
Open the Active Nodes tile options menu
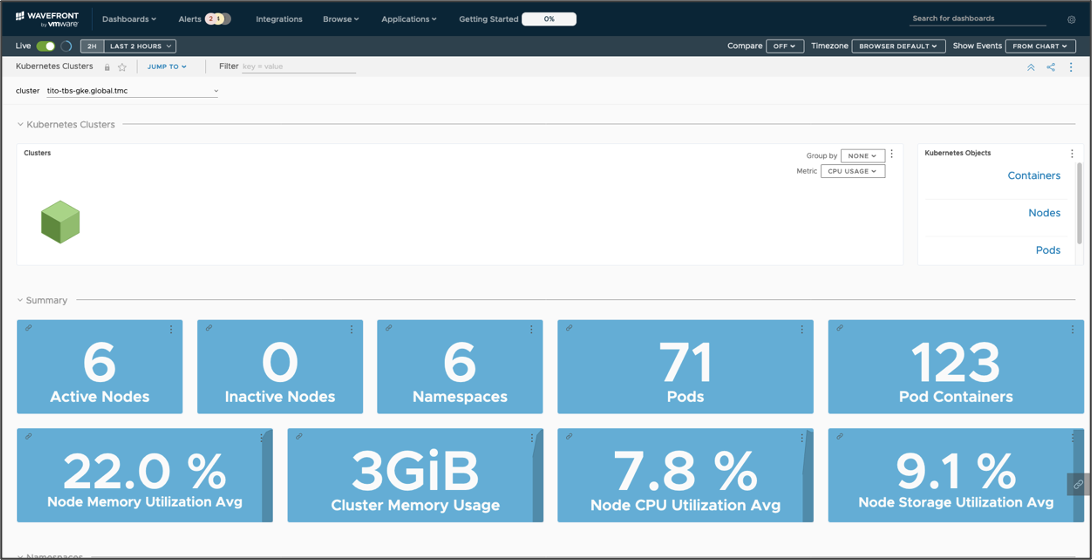pos(171,329)
